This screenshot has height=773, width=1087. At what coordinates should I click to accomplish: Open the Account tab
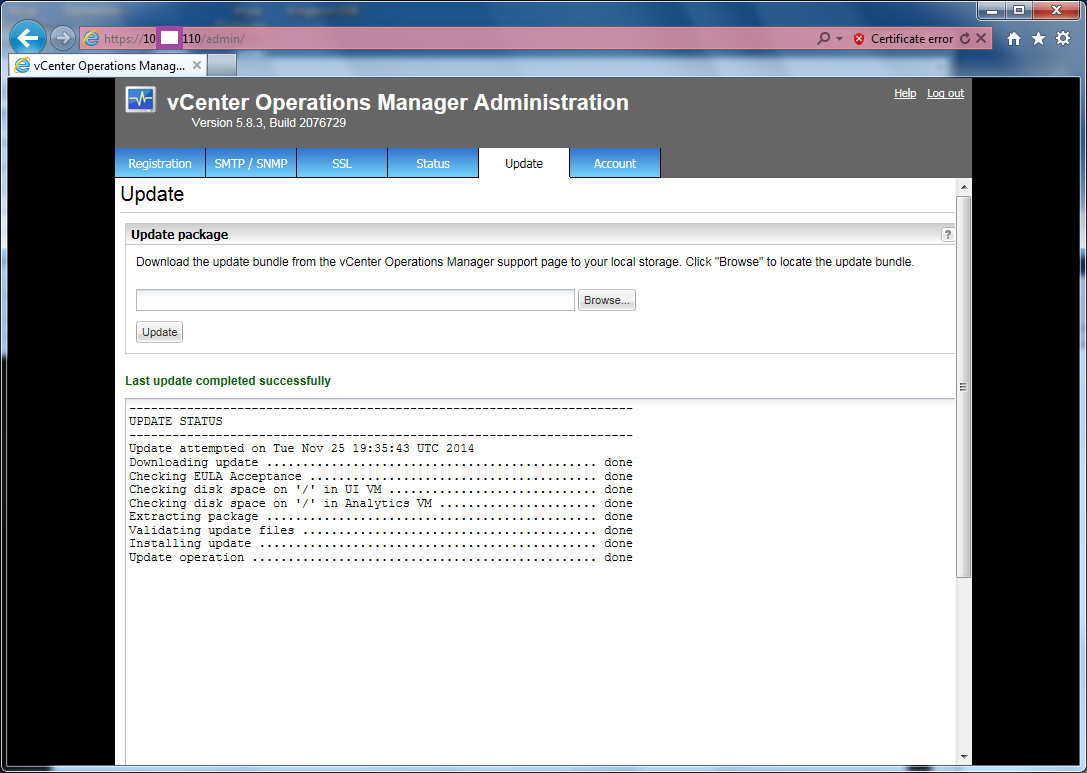[615, 164]
